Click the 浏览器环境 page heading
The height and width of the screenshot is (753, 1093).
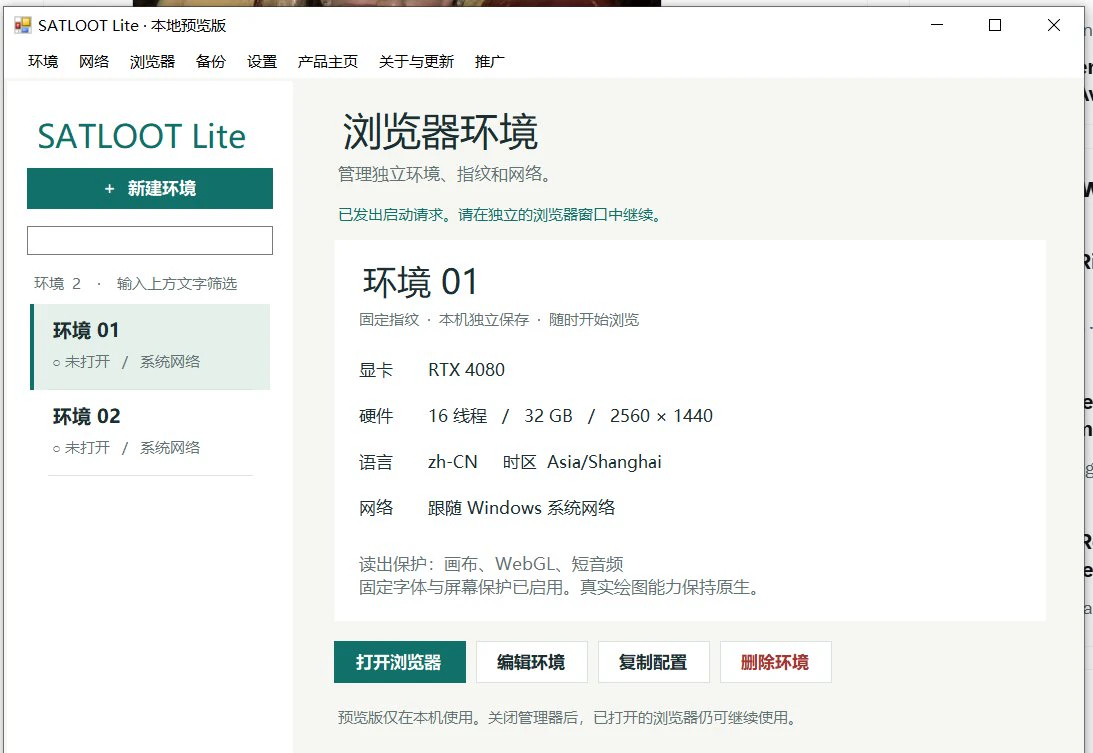pos(440,132)
